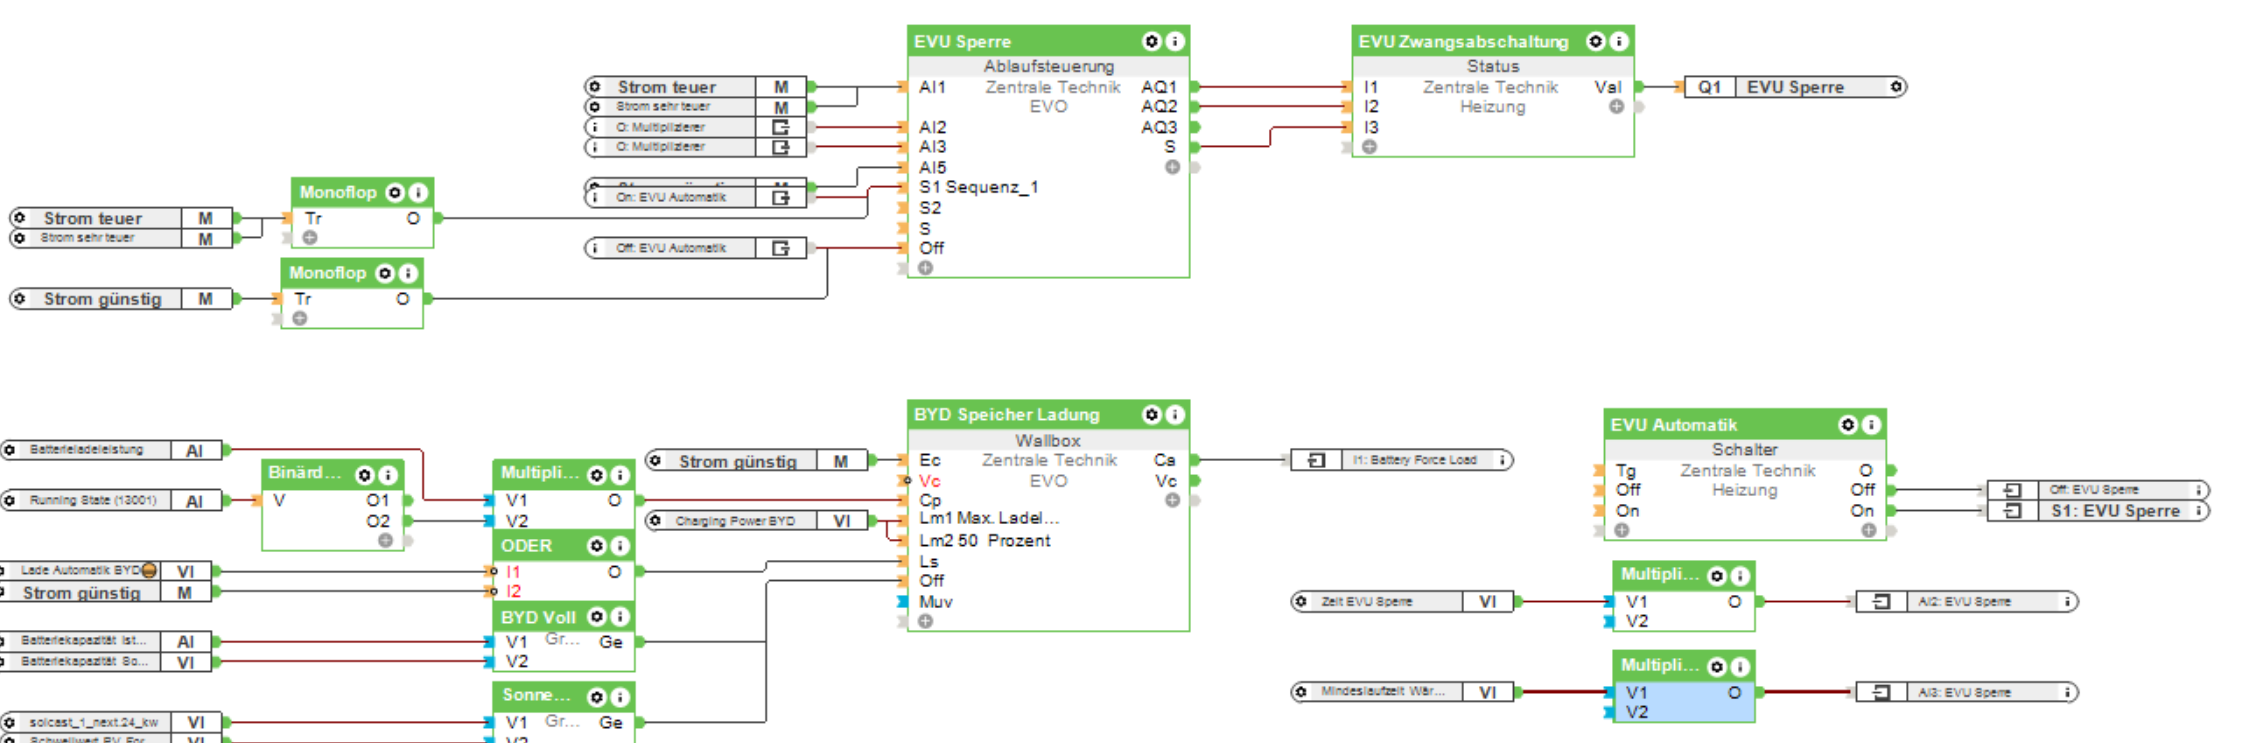Open settings gear on Binärd... block
This screenshot has height=743, width=2247.
pos(365,475)
